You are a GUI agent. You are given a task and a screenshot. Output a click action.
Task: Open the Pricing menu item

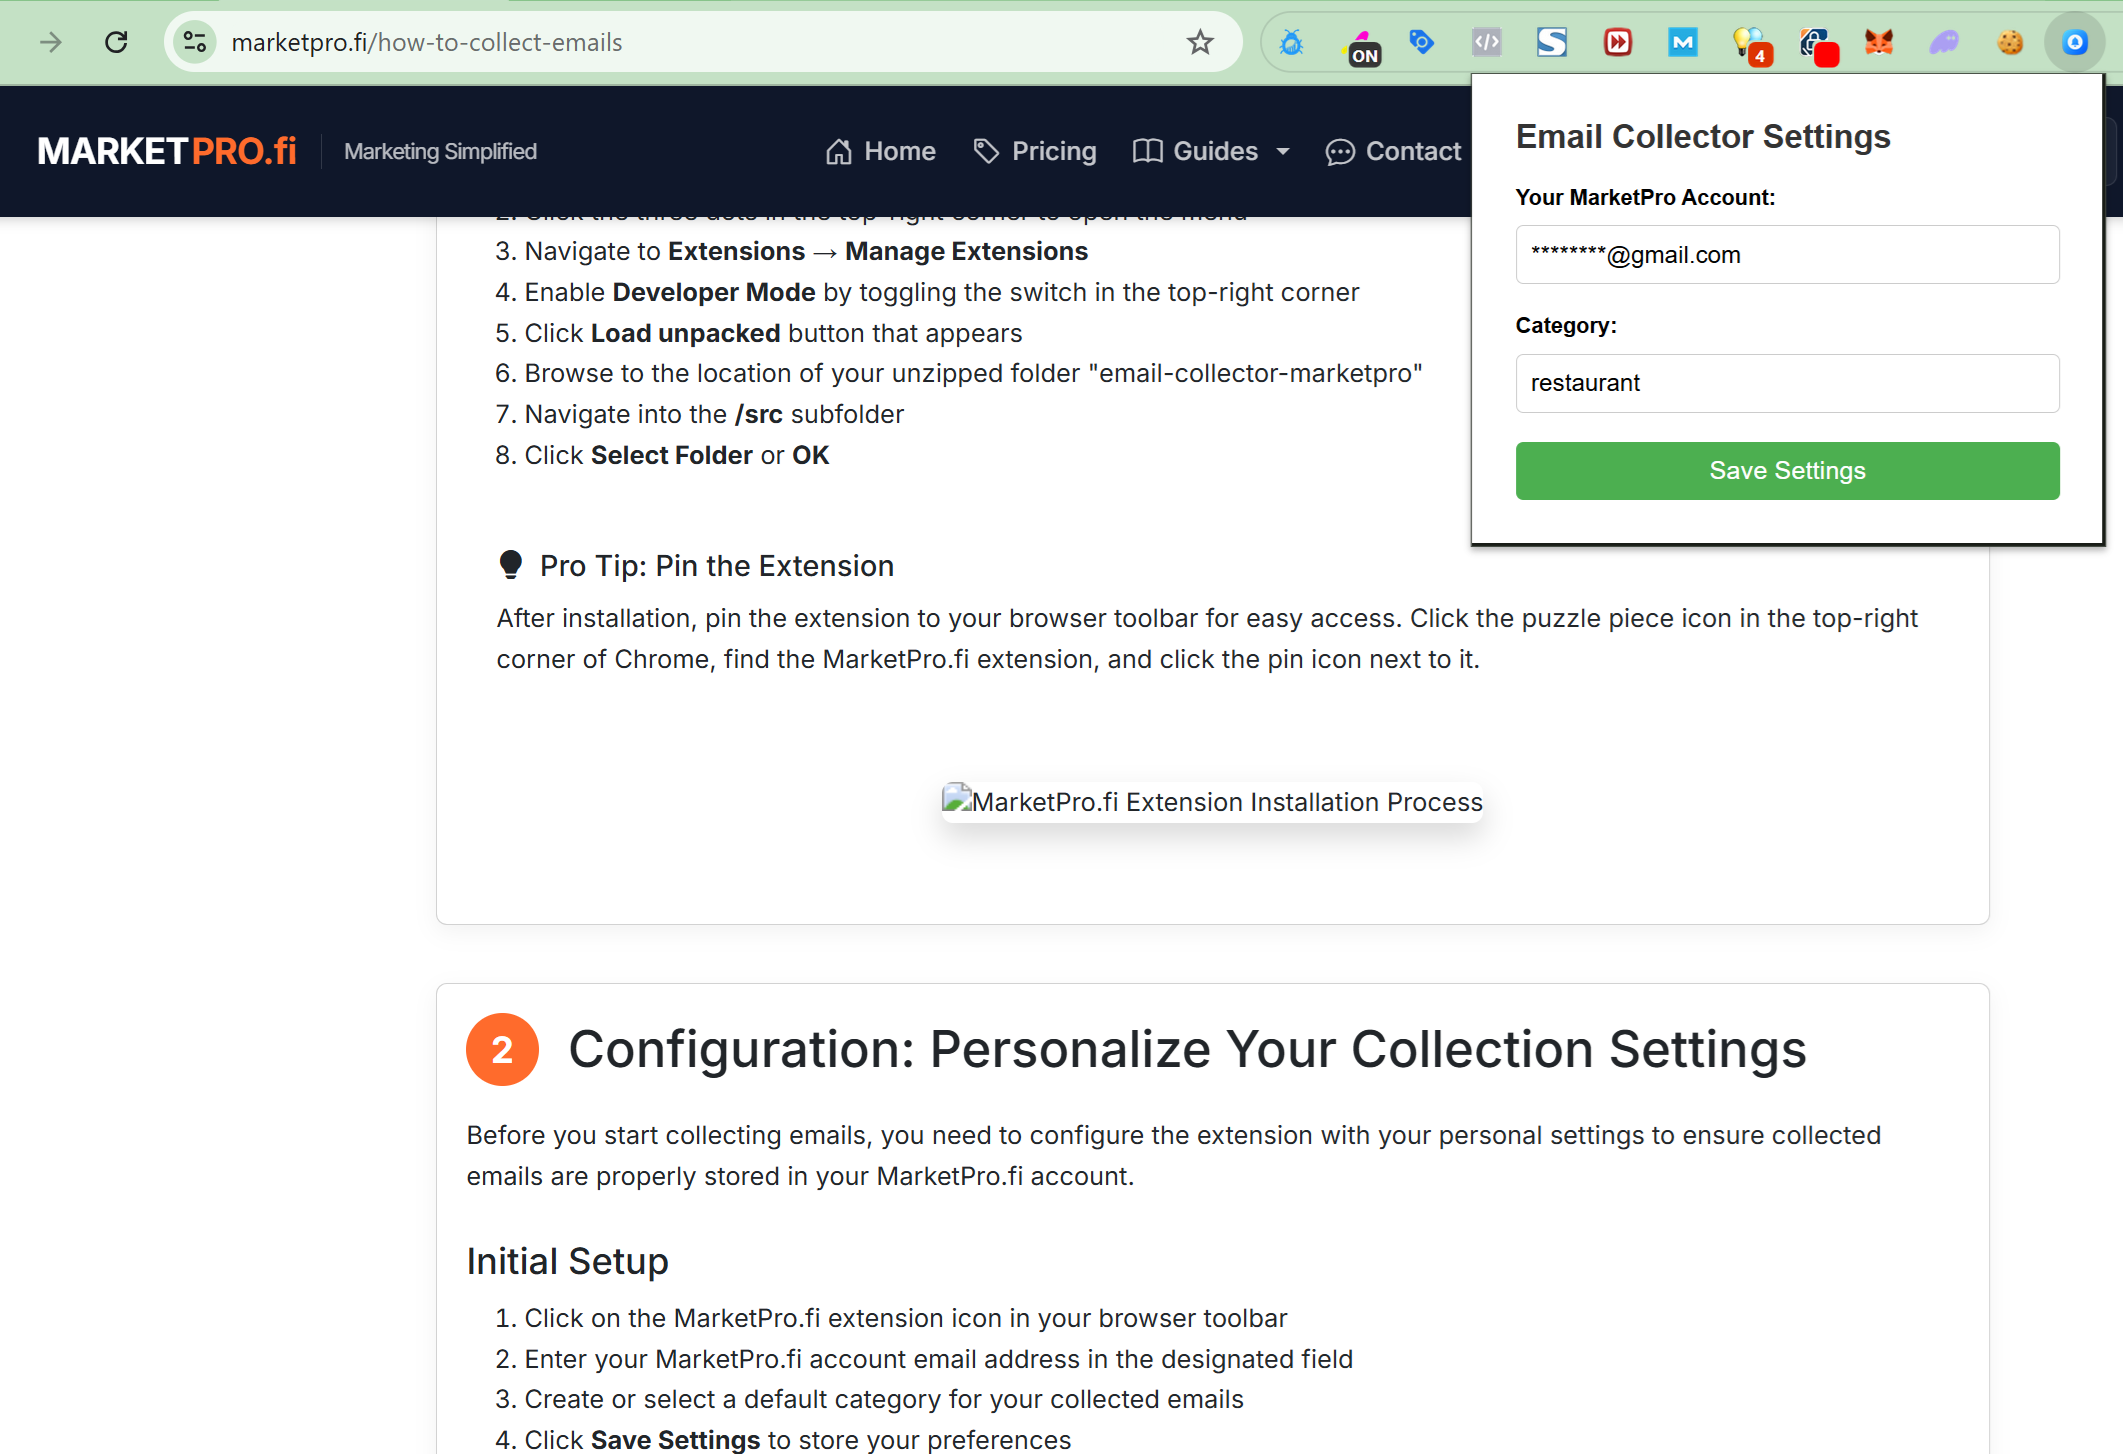pyautogui.click(x=1034, y=151)
